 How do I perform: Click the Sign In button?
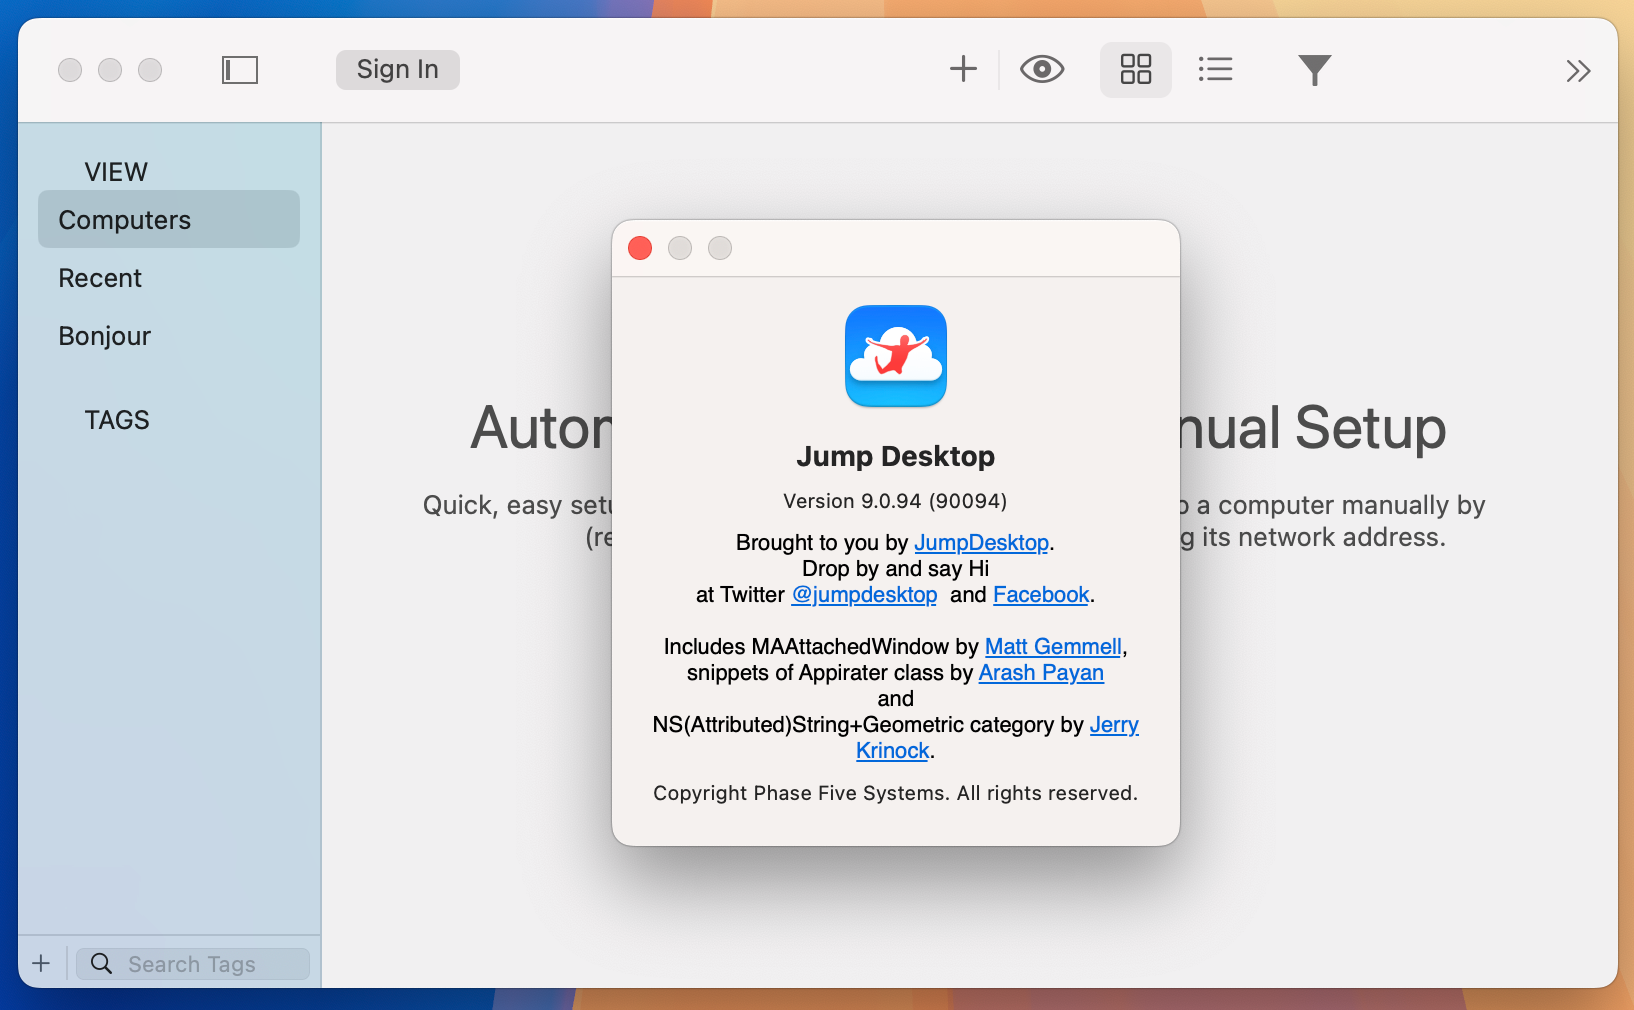click(398, 70)
